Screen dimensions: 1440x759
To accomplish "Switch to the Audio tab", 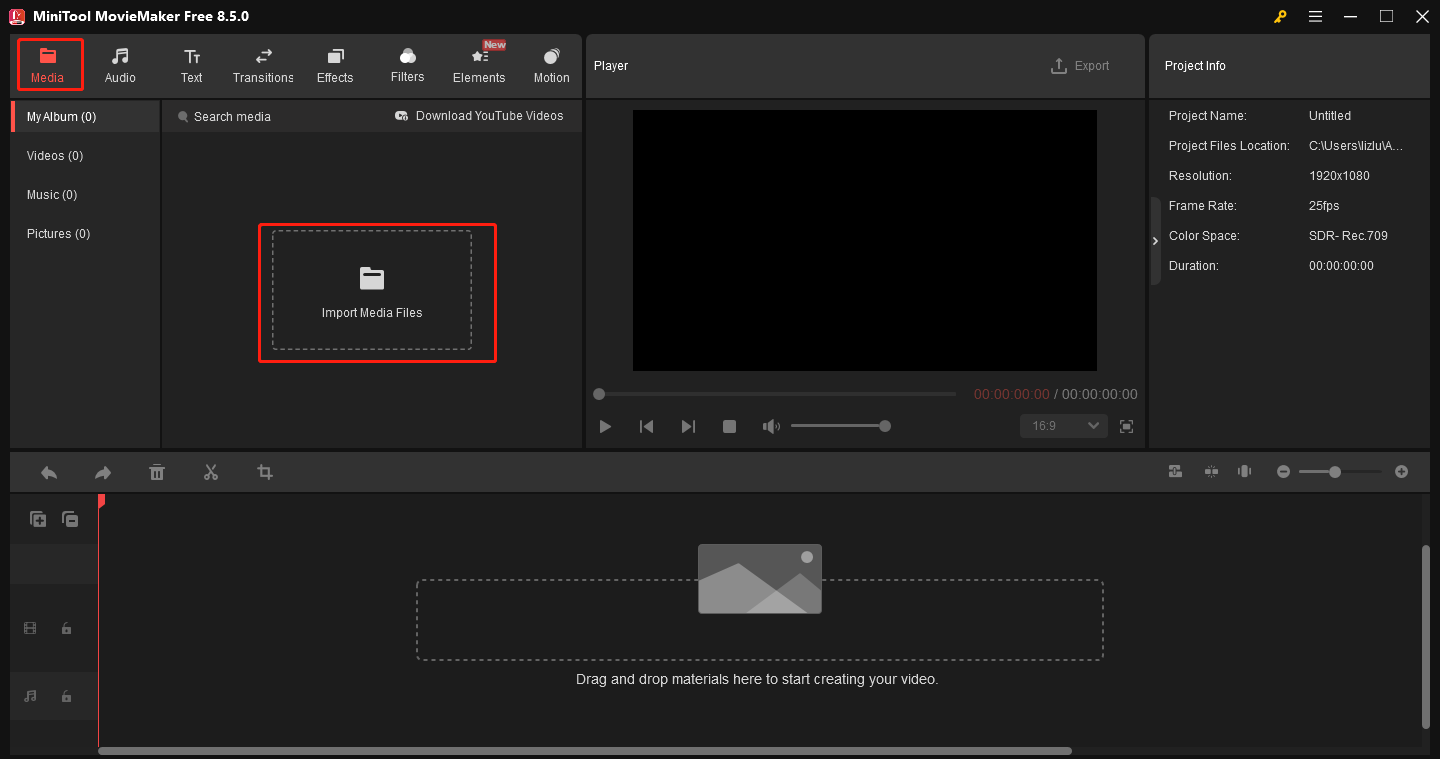I will 120,65.
